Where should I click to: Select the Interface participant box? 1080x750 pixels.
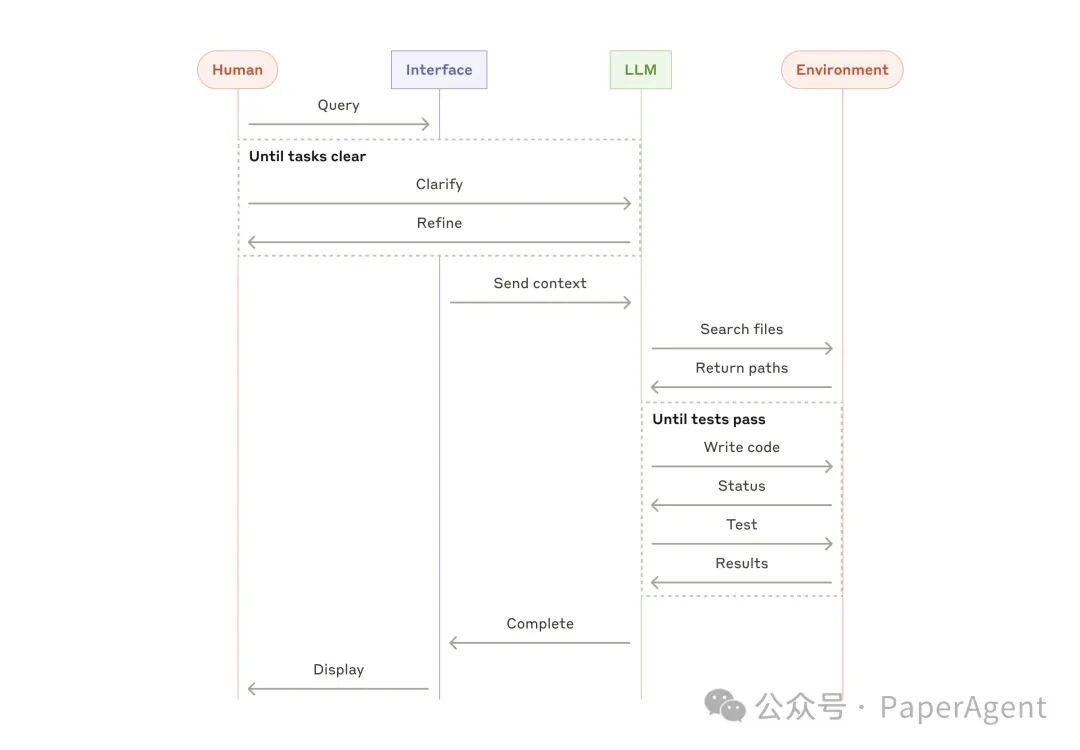click(x=439, y=70)
